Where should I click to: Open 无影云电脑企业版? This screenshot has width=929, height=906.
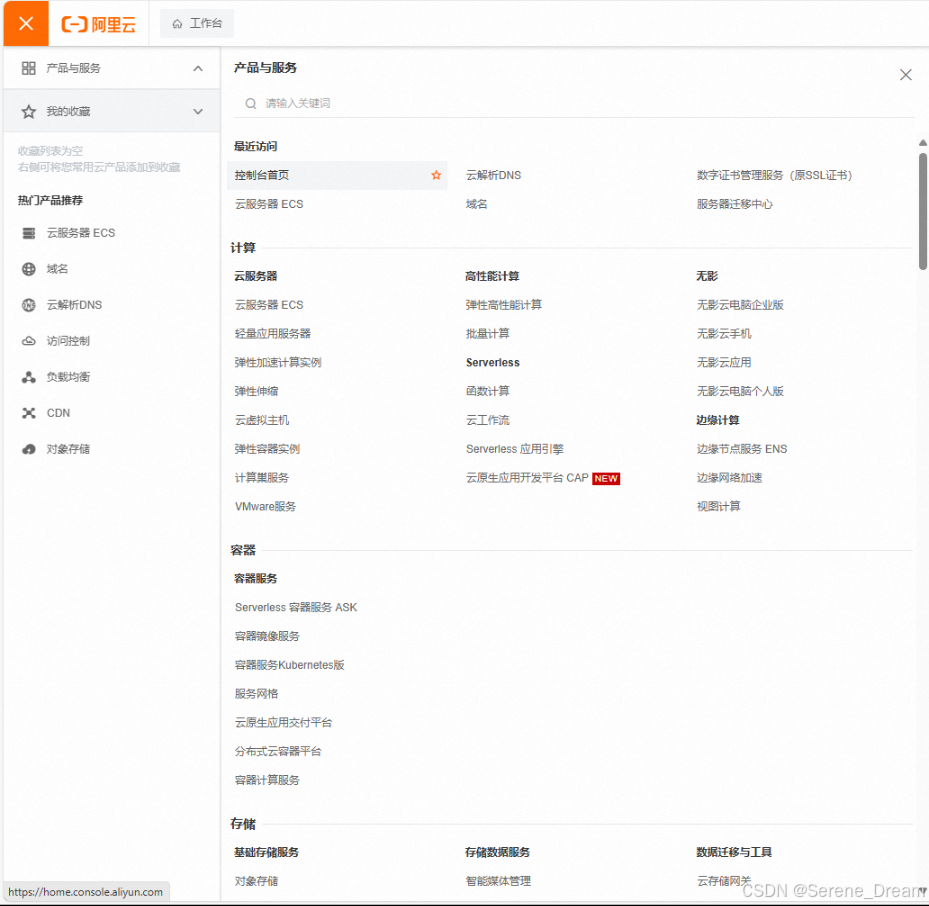point(740,305)
